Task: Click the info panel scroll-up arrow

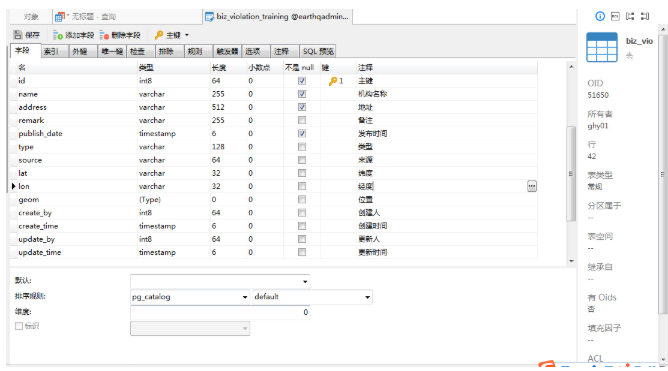Action: click(663, 29)
